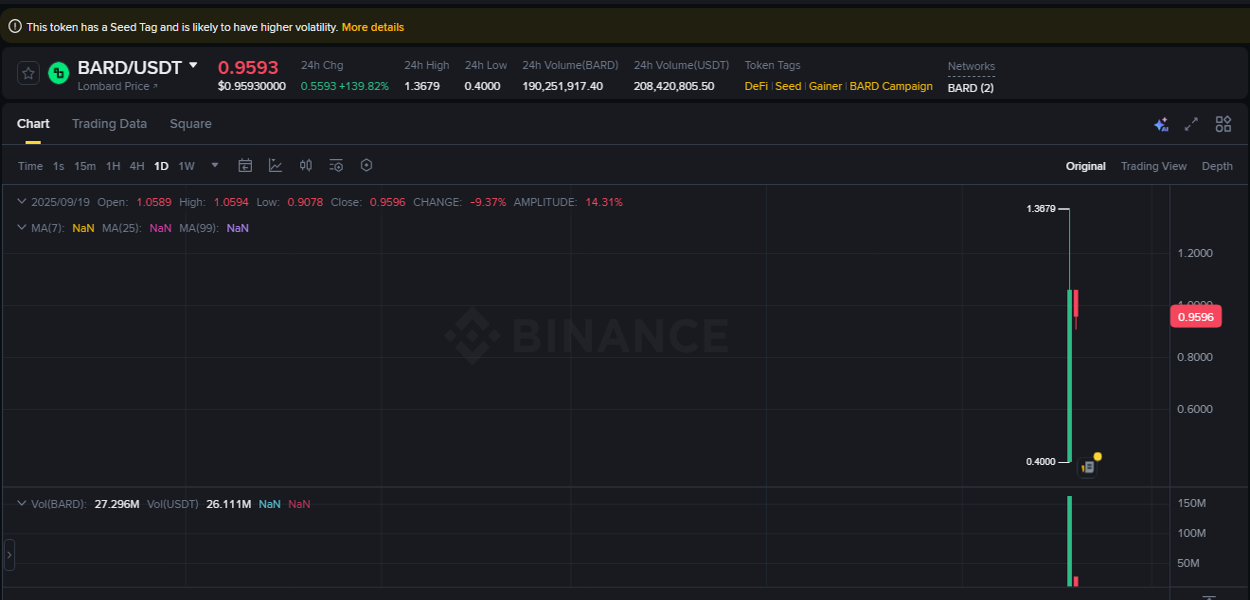Screen dimensions: 1250x600
Task: Open the chart layout grid options
Action: pos(1223,123)
